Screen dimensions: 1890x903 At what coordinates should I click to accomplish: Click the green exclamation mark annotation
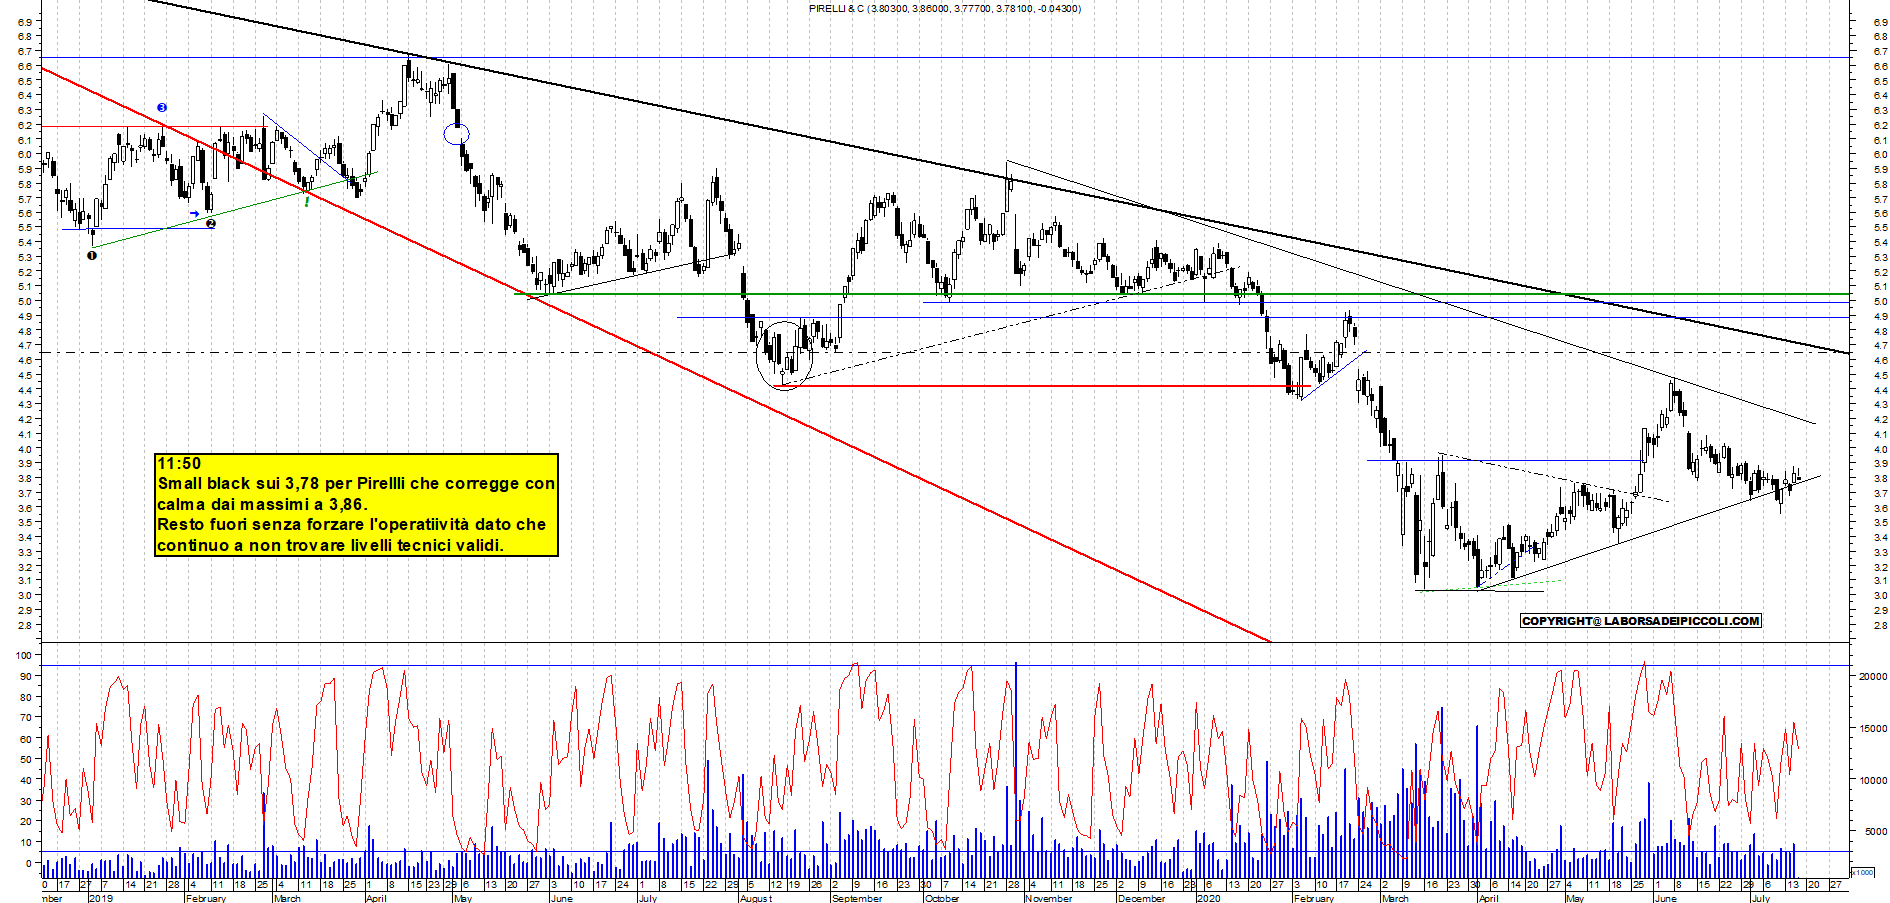tap(306, 201)
